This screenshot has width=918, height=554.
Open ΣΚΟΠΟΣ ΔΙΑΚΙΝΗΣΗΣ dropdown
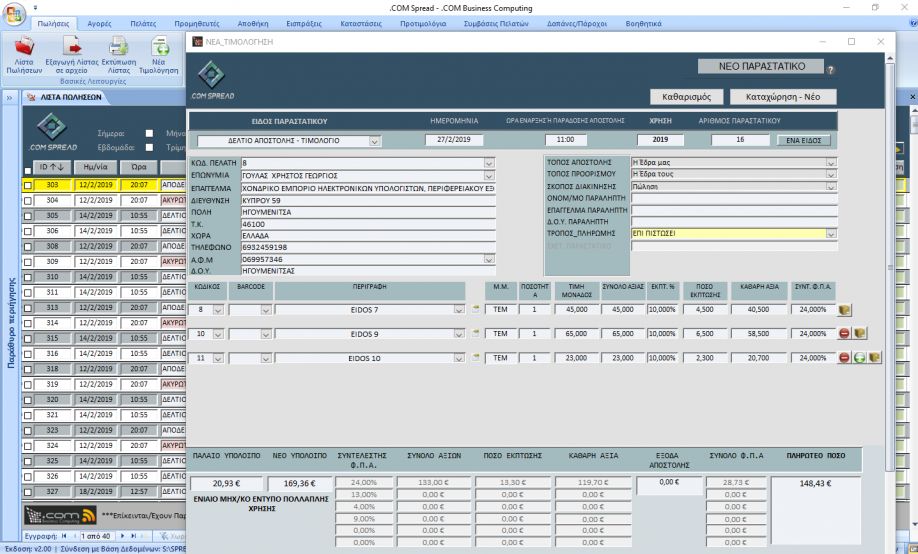pyautogui.click(x=831, y=186)
